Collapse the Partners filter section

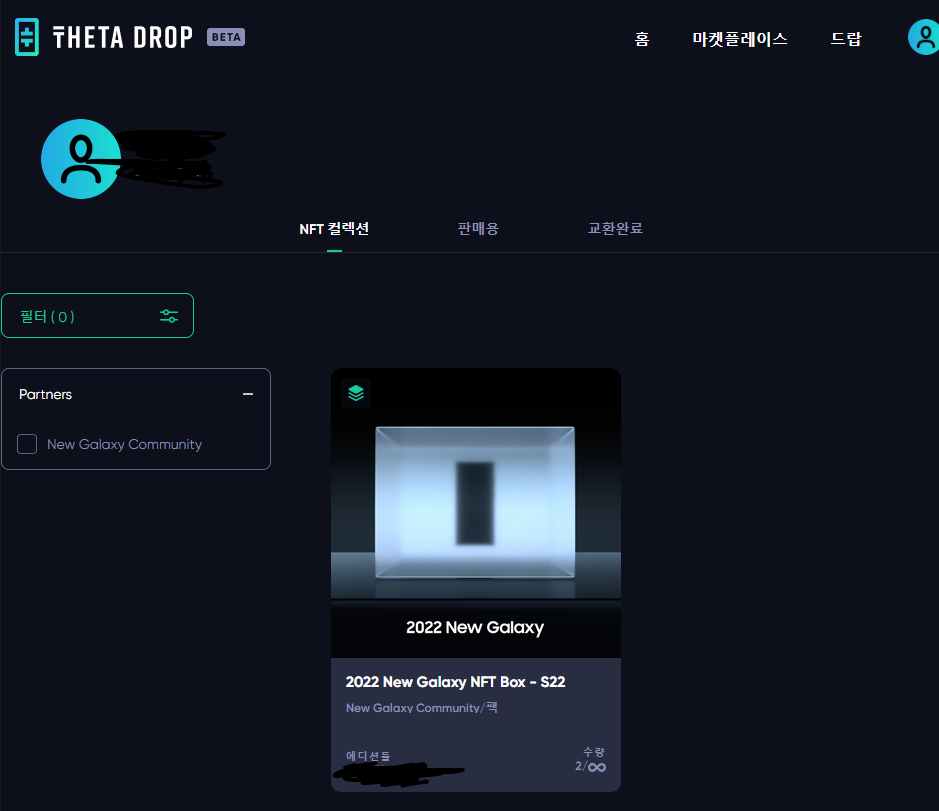tap(248, 394)
